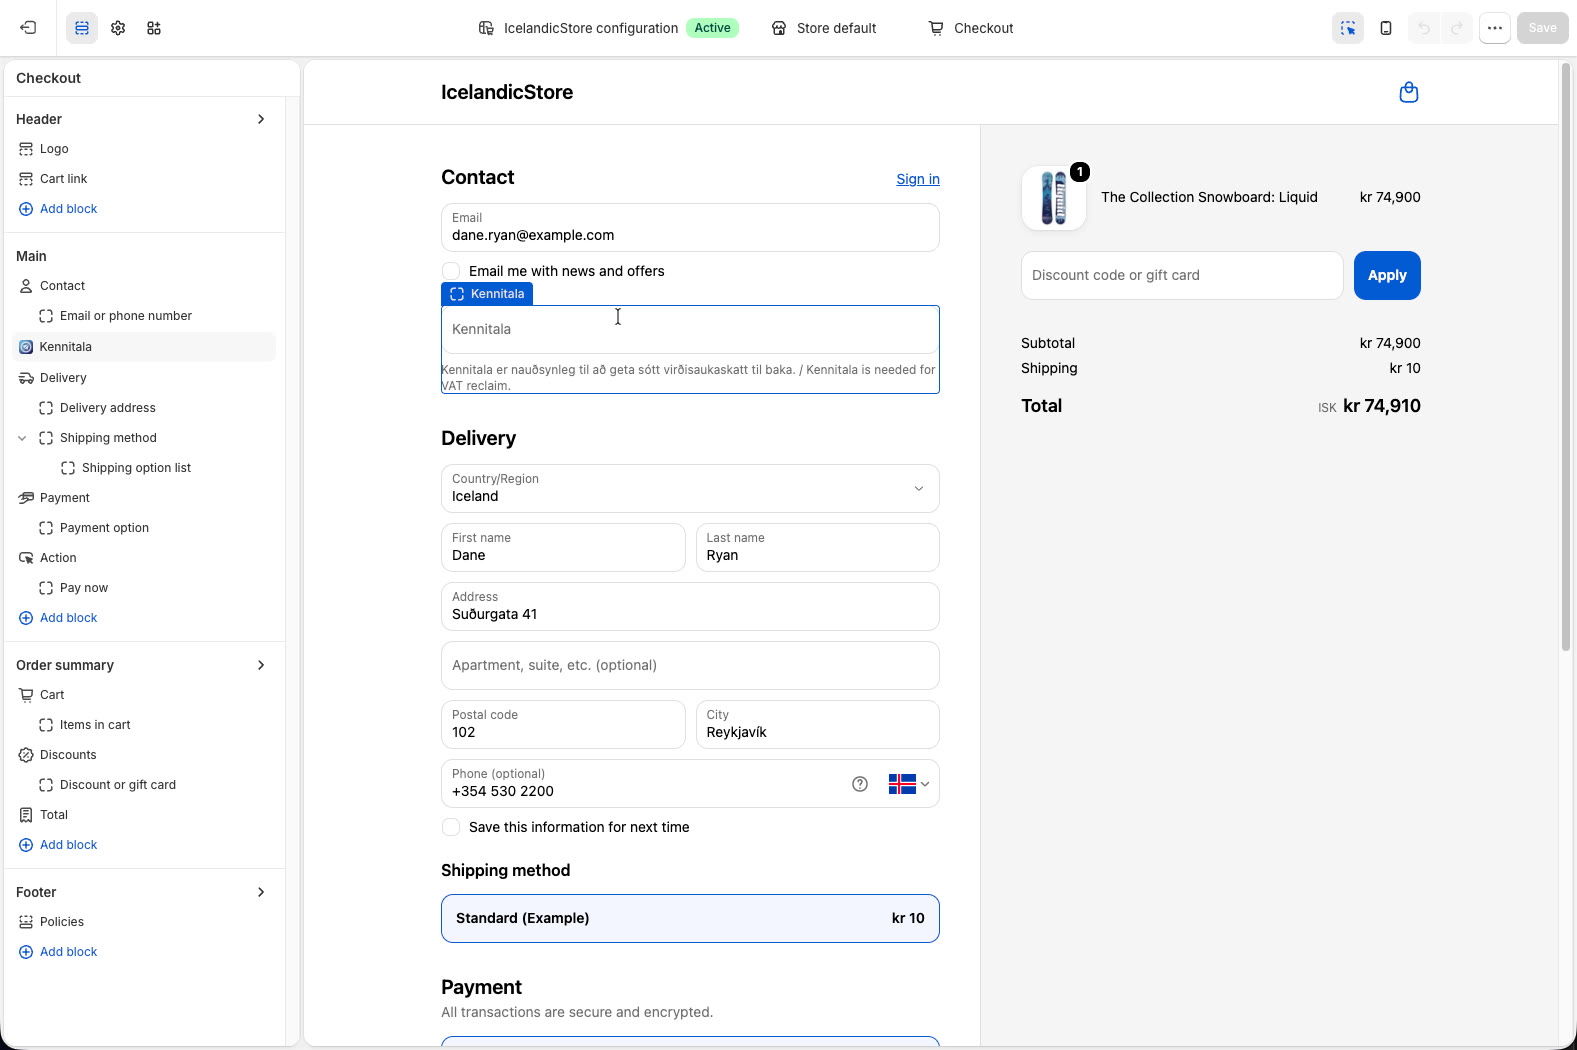Click the Kennitala input field

(690, 329)
